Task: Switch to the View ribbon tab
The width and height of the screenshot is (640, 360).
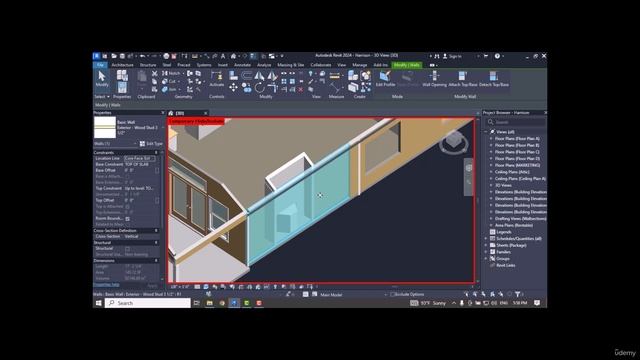Action: [x=342, y=65]
